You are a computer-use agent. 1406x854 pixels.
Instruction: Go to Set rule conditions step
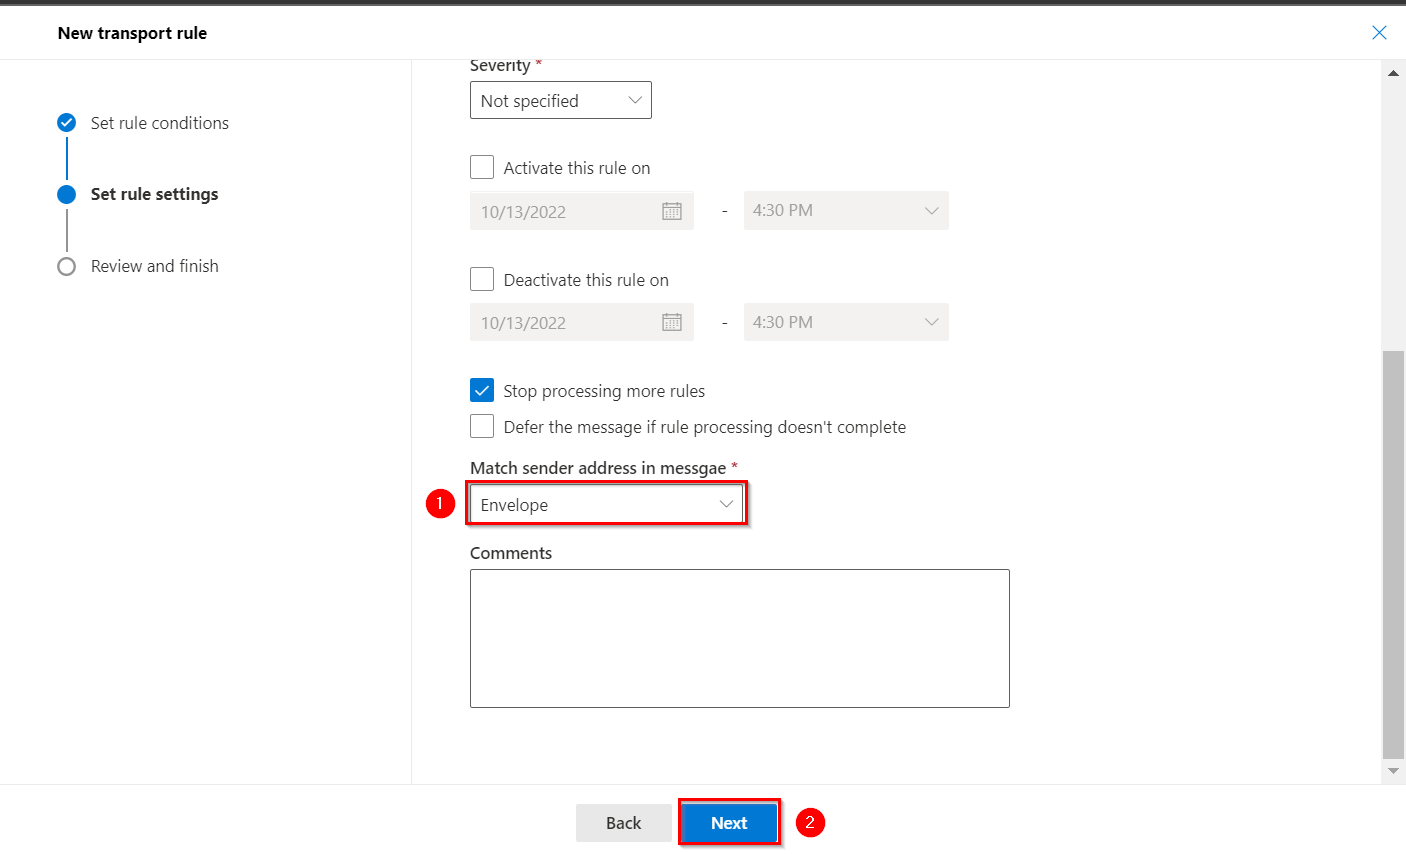tap(159, 123)
